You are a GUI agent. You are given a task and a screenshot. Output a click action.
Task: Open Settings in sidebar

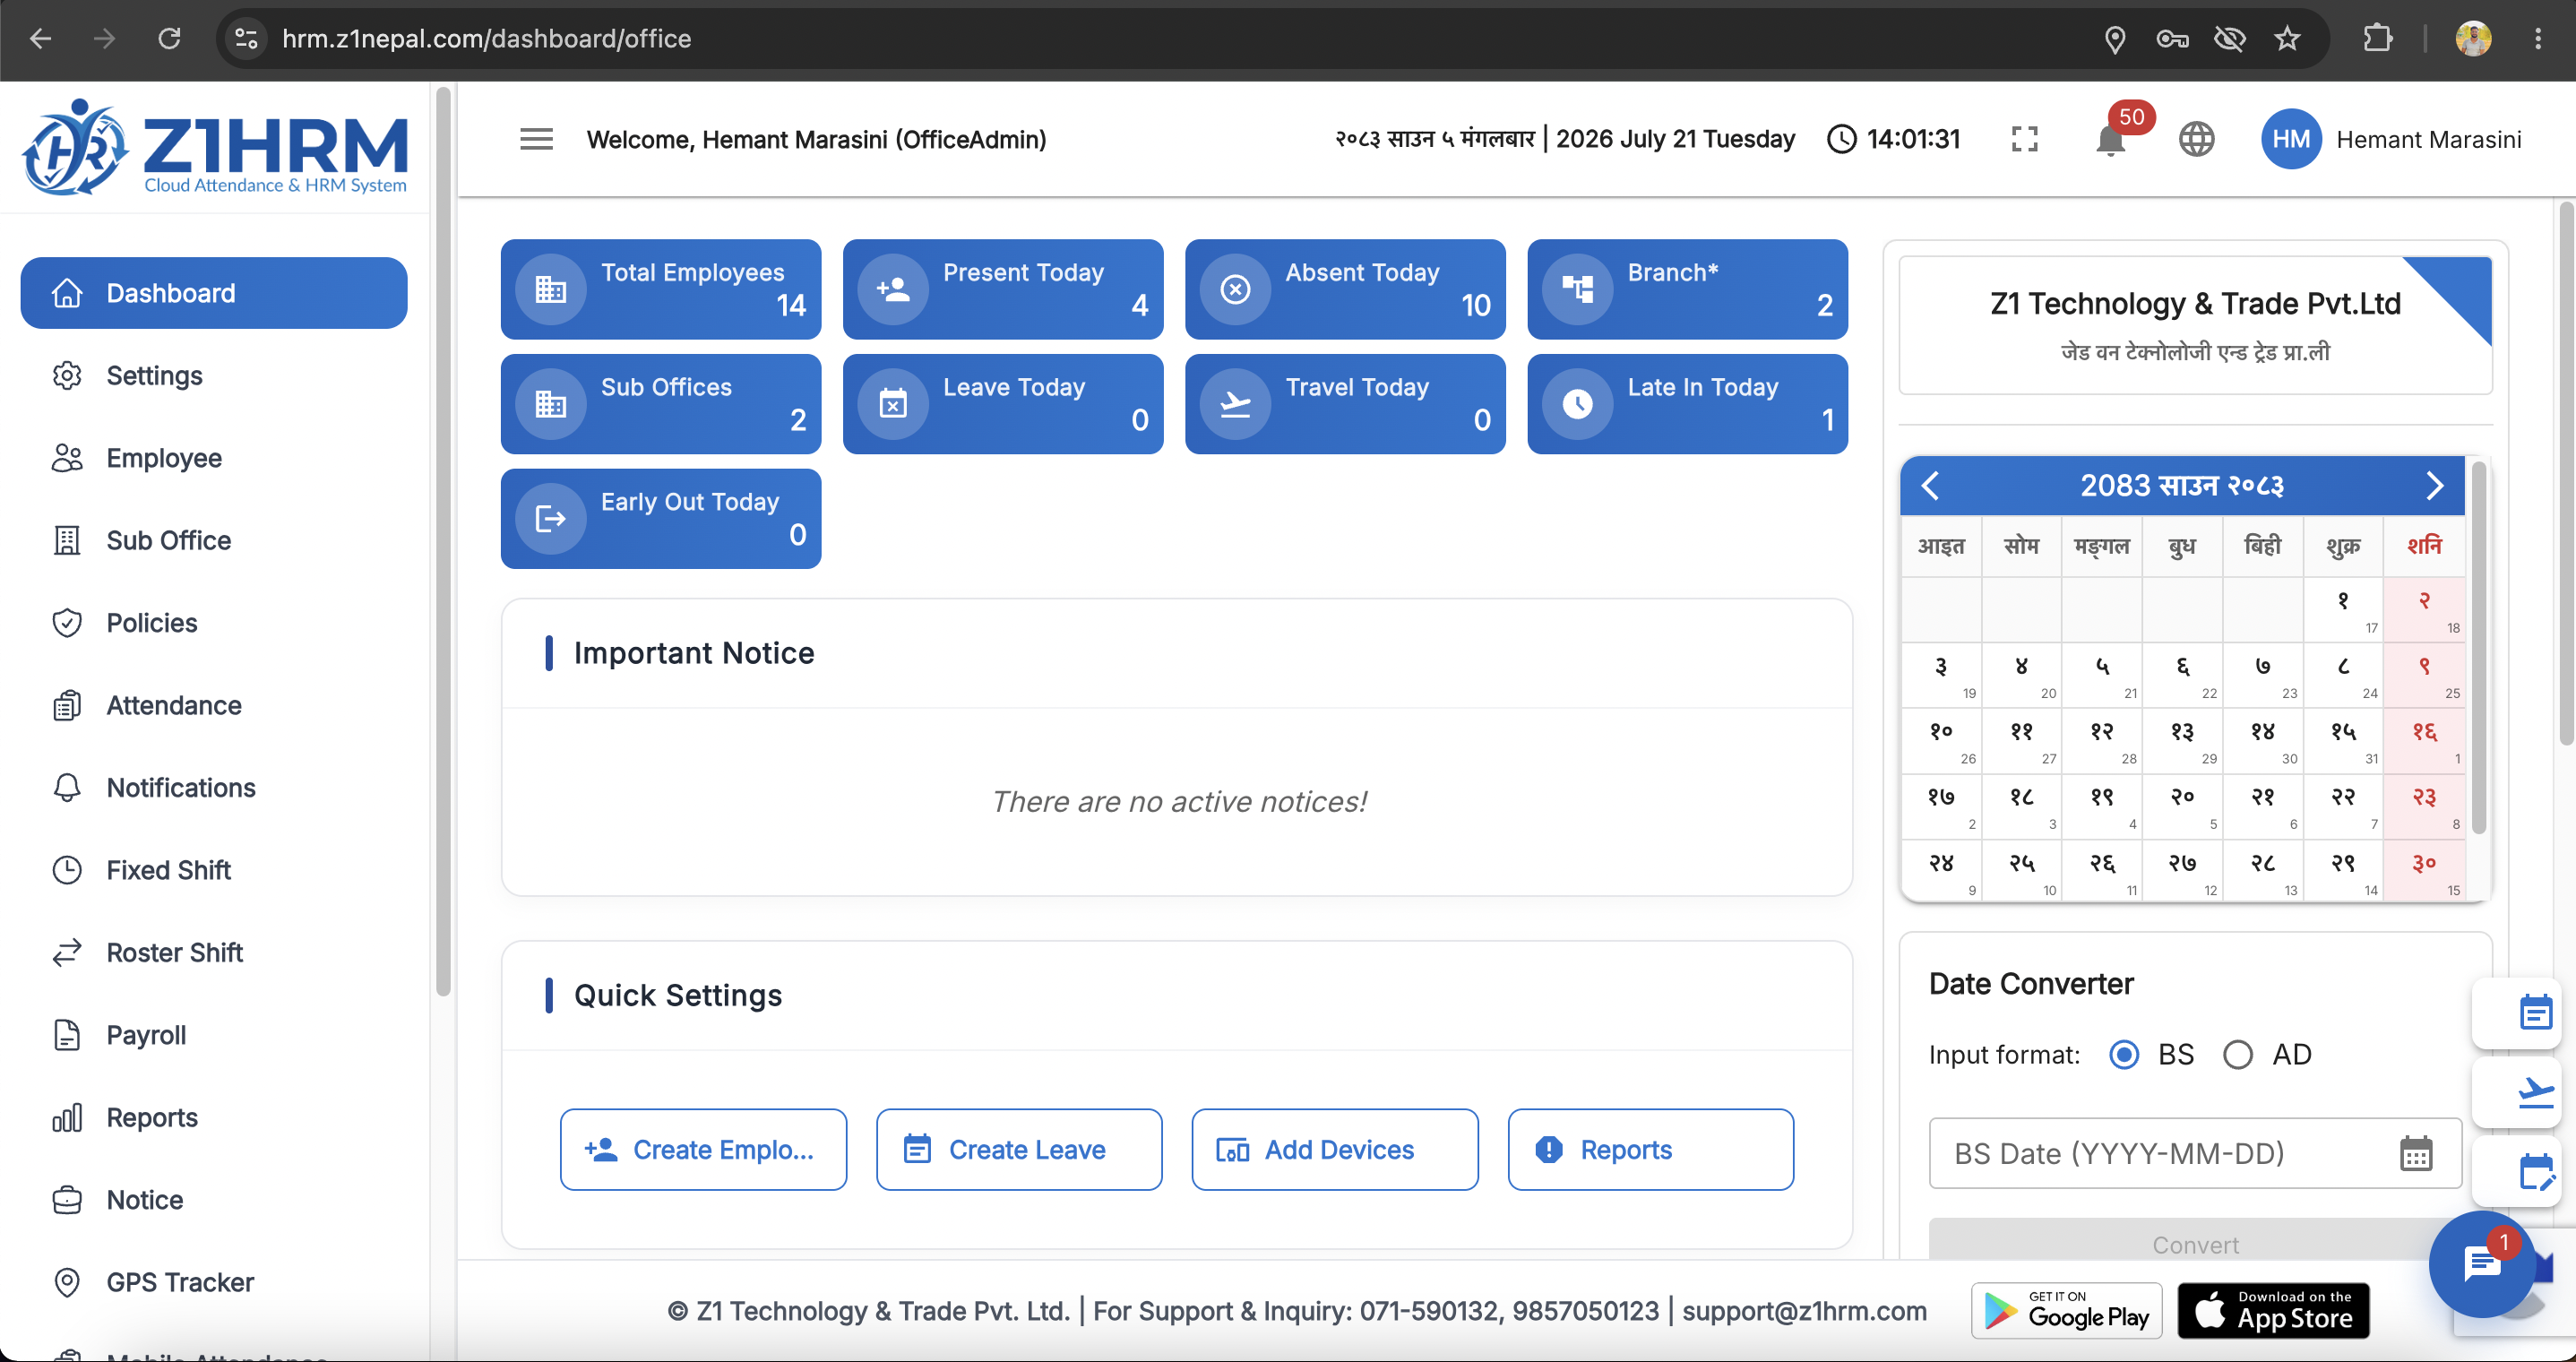click(x=214, y=376)
